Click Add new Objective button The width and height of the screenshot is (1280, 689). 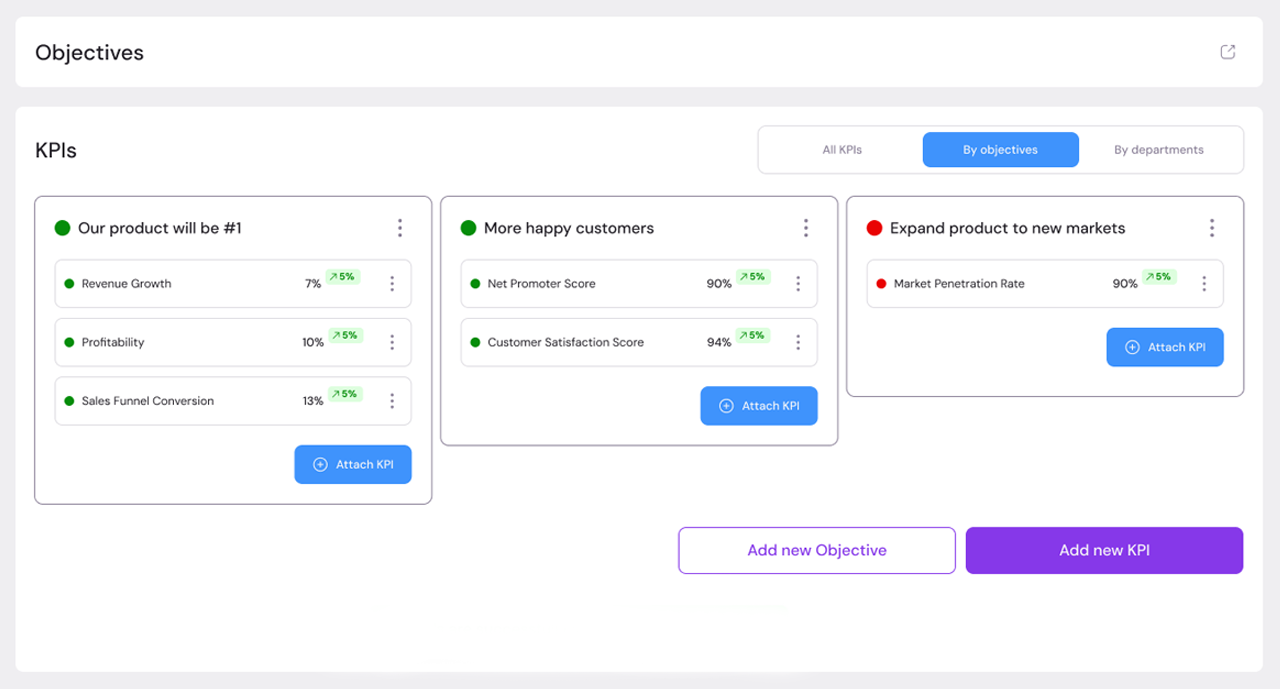[817, 550]
